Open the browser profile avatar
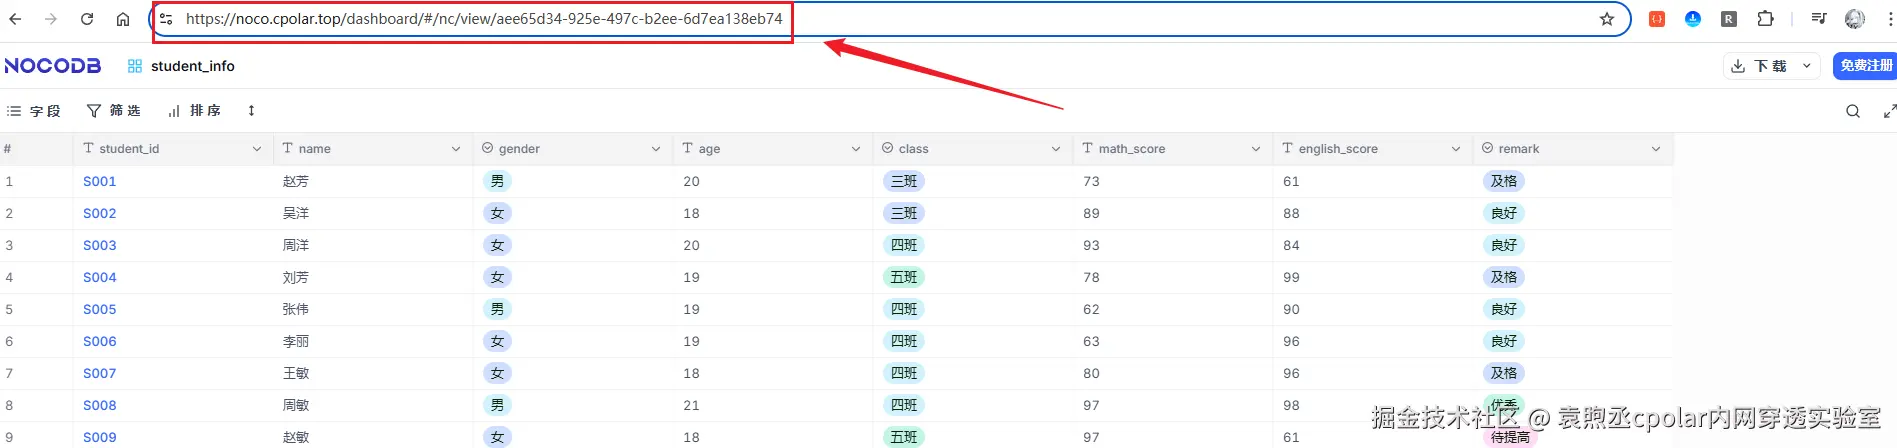 tap(1855, 19)
